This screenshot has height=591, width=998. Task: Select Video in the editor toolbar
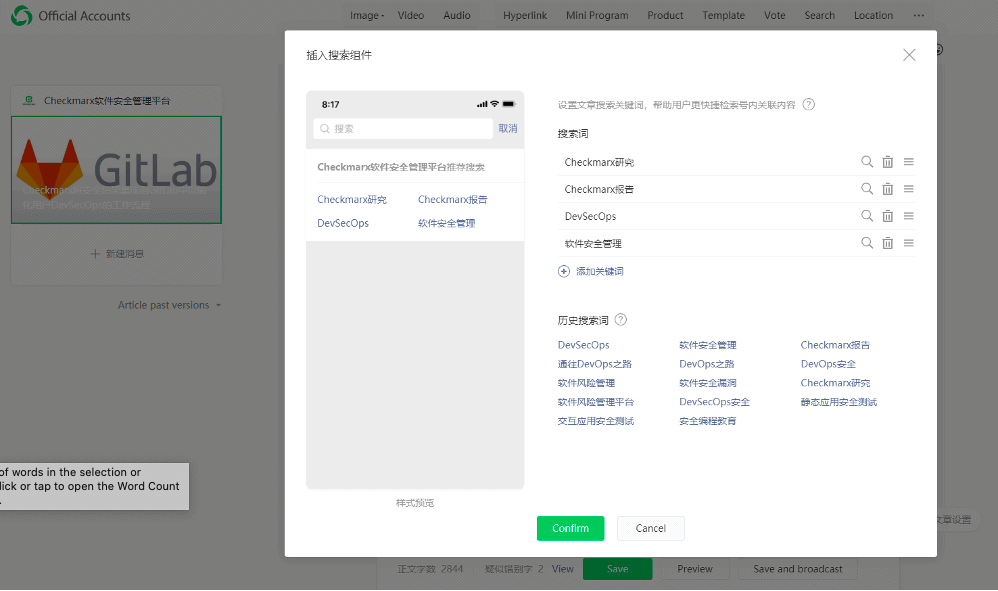pos(411,15)
